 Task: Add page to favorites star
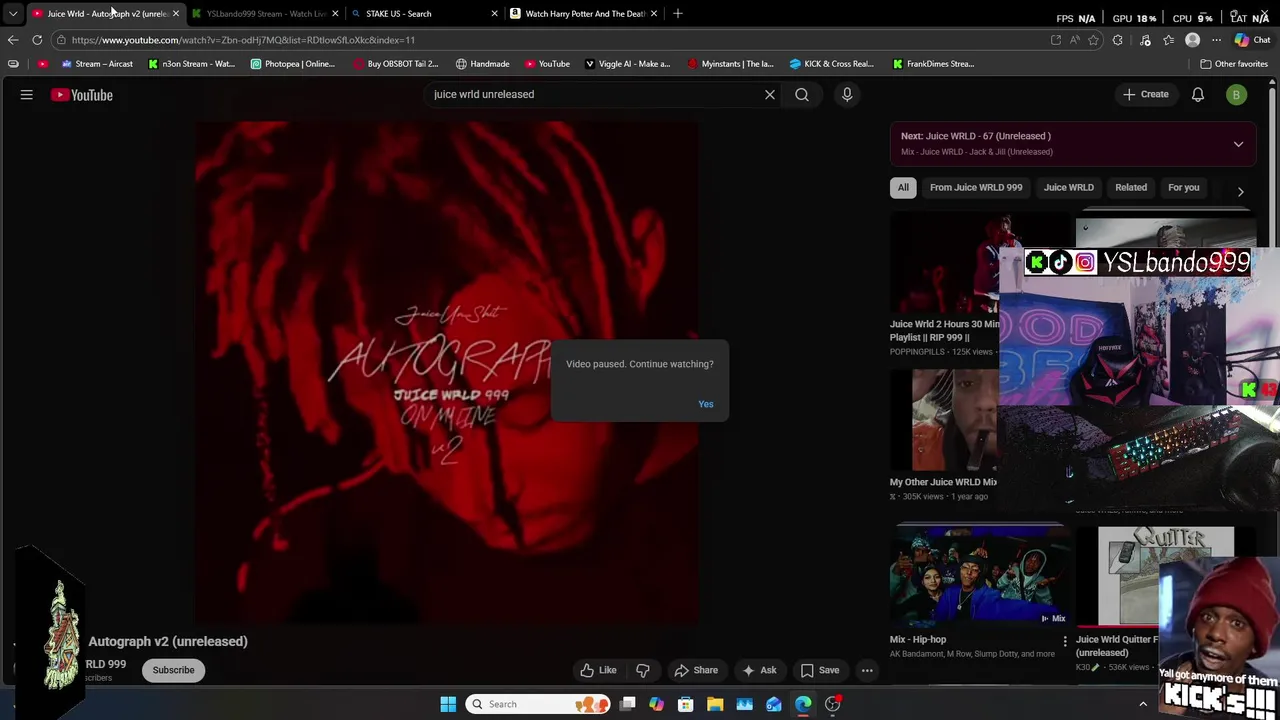click(1093, 40)
